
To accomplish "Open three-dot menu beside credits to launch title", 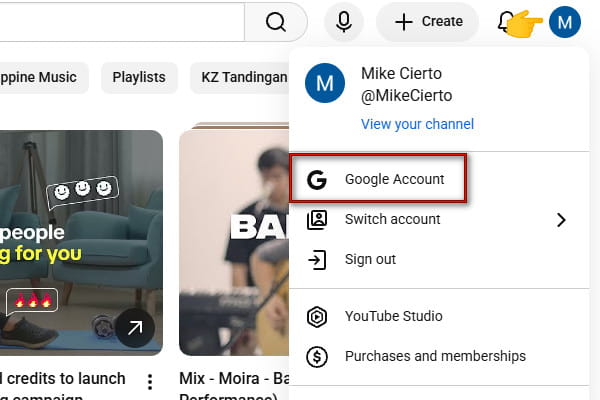I will (x=150, y=382).
